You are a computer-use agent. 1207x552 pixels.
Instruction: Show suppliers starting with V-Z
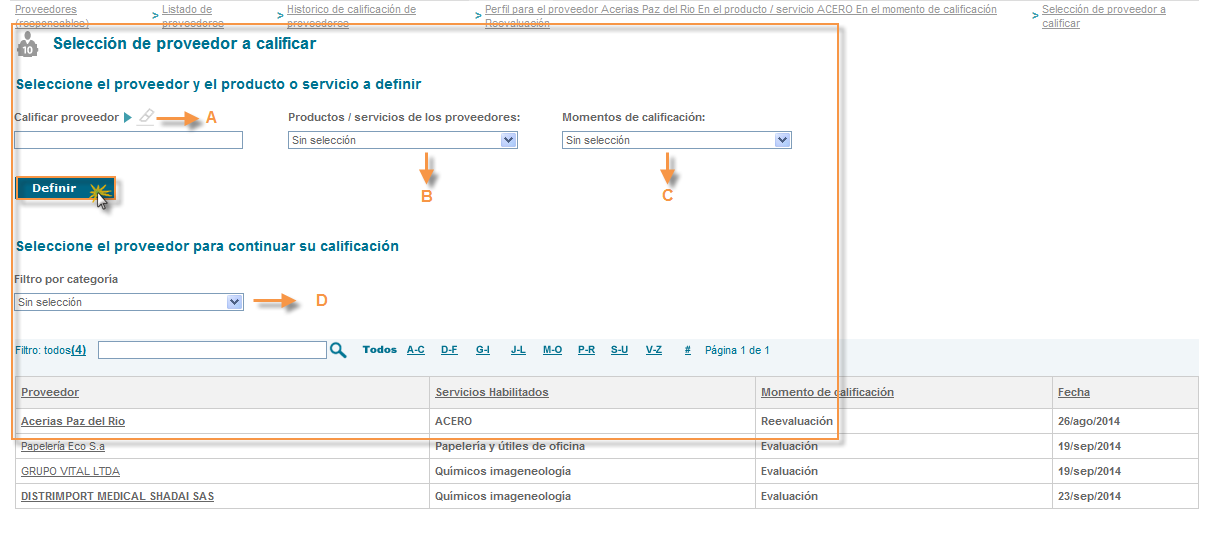[653, 350]
